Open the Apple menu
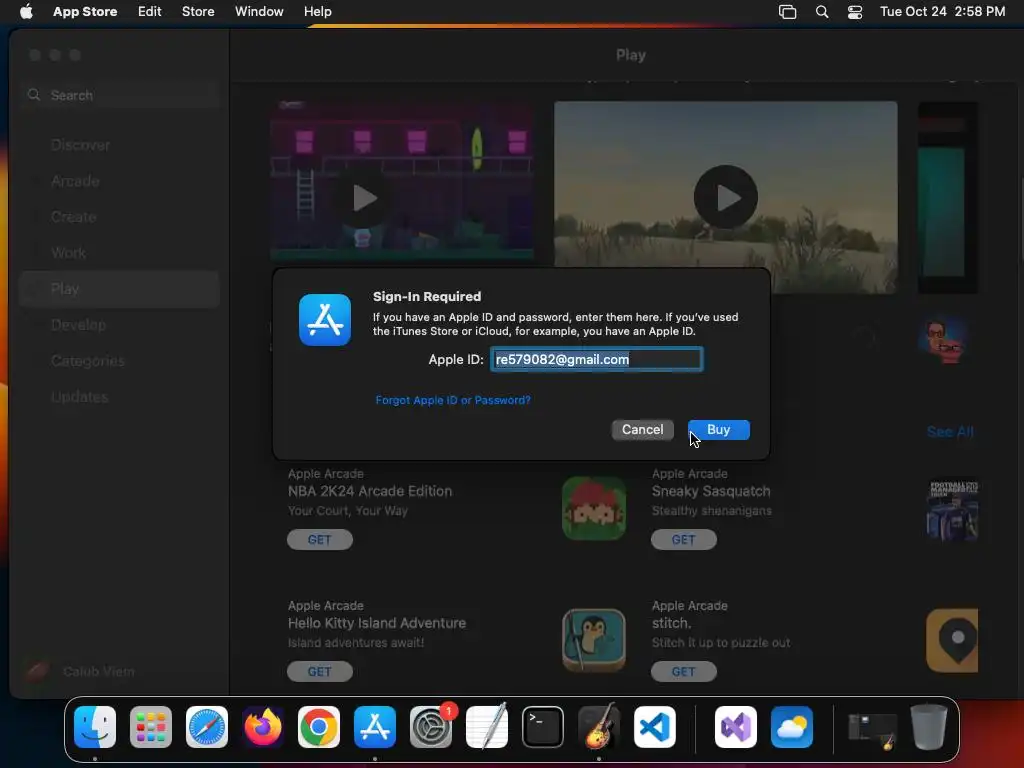 coord(26,12)
